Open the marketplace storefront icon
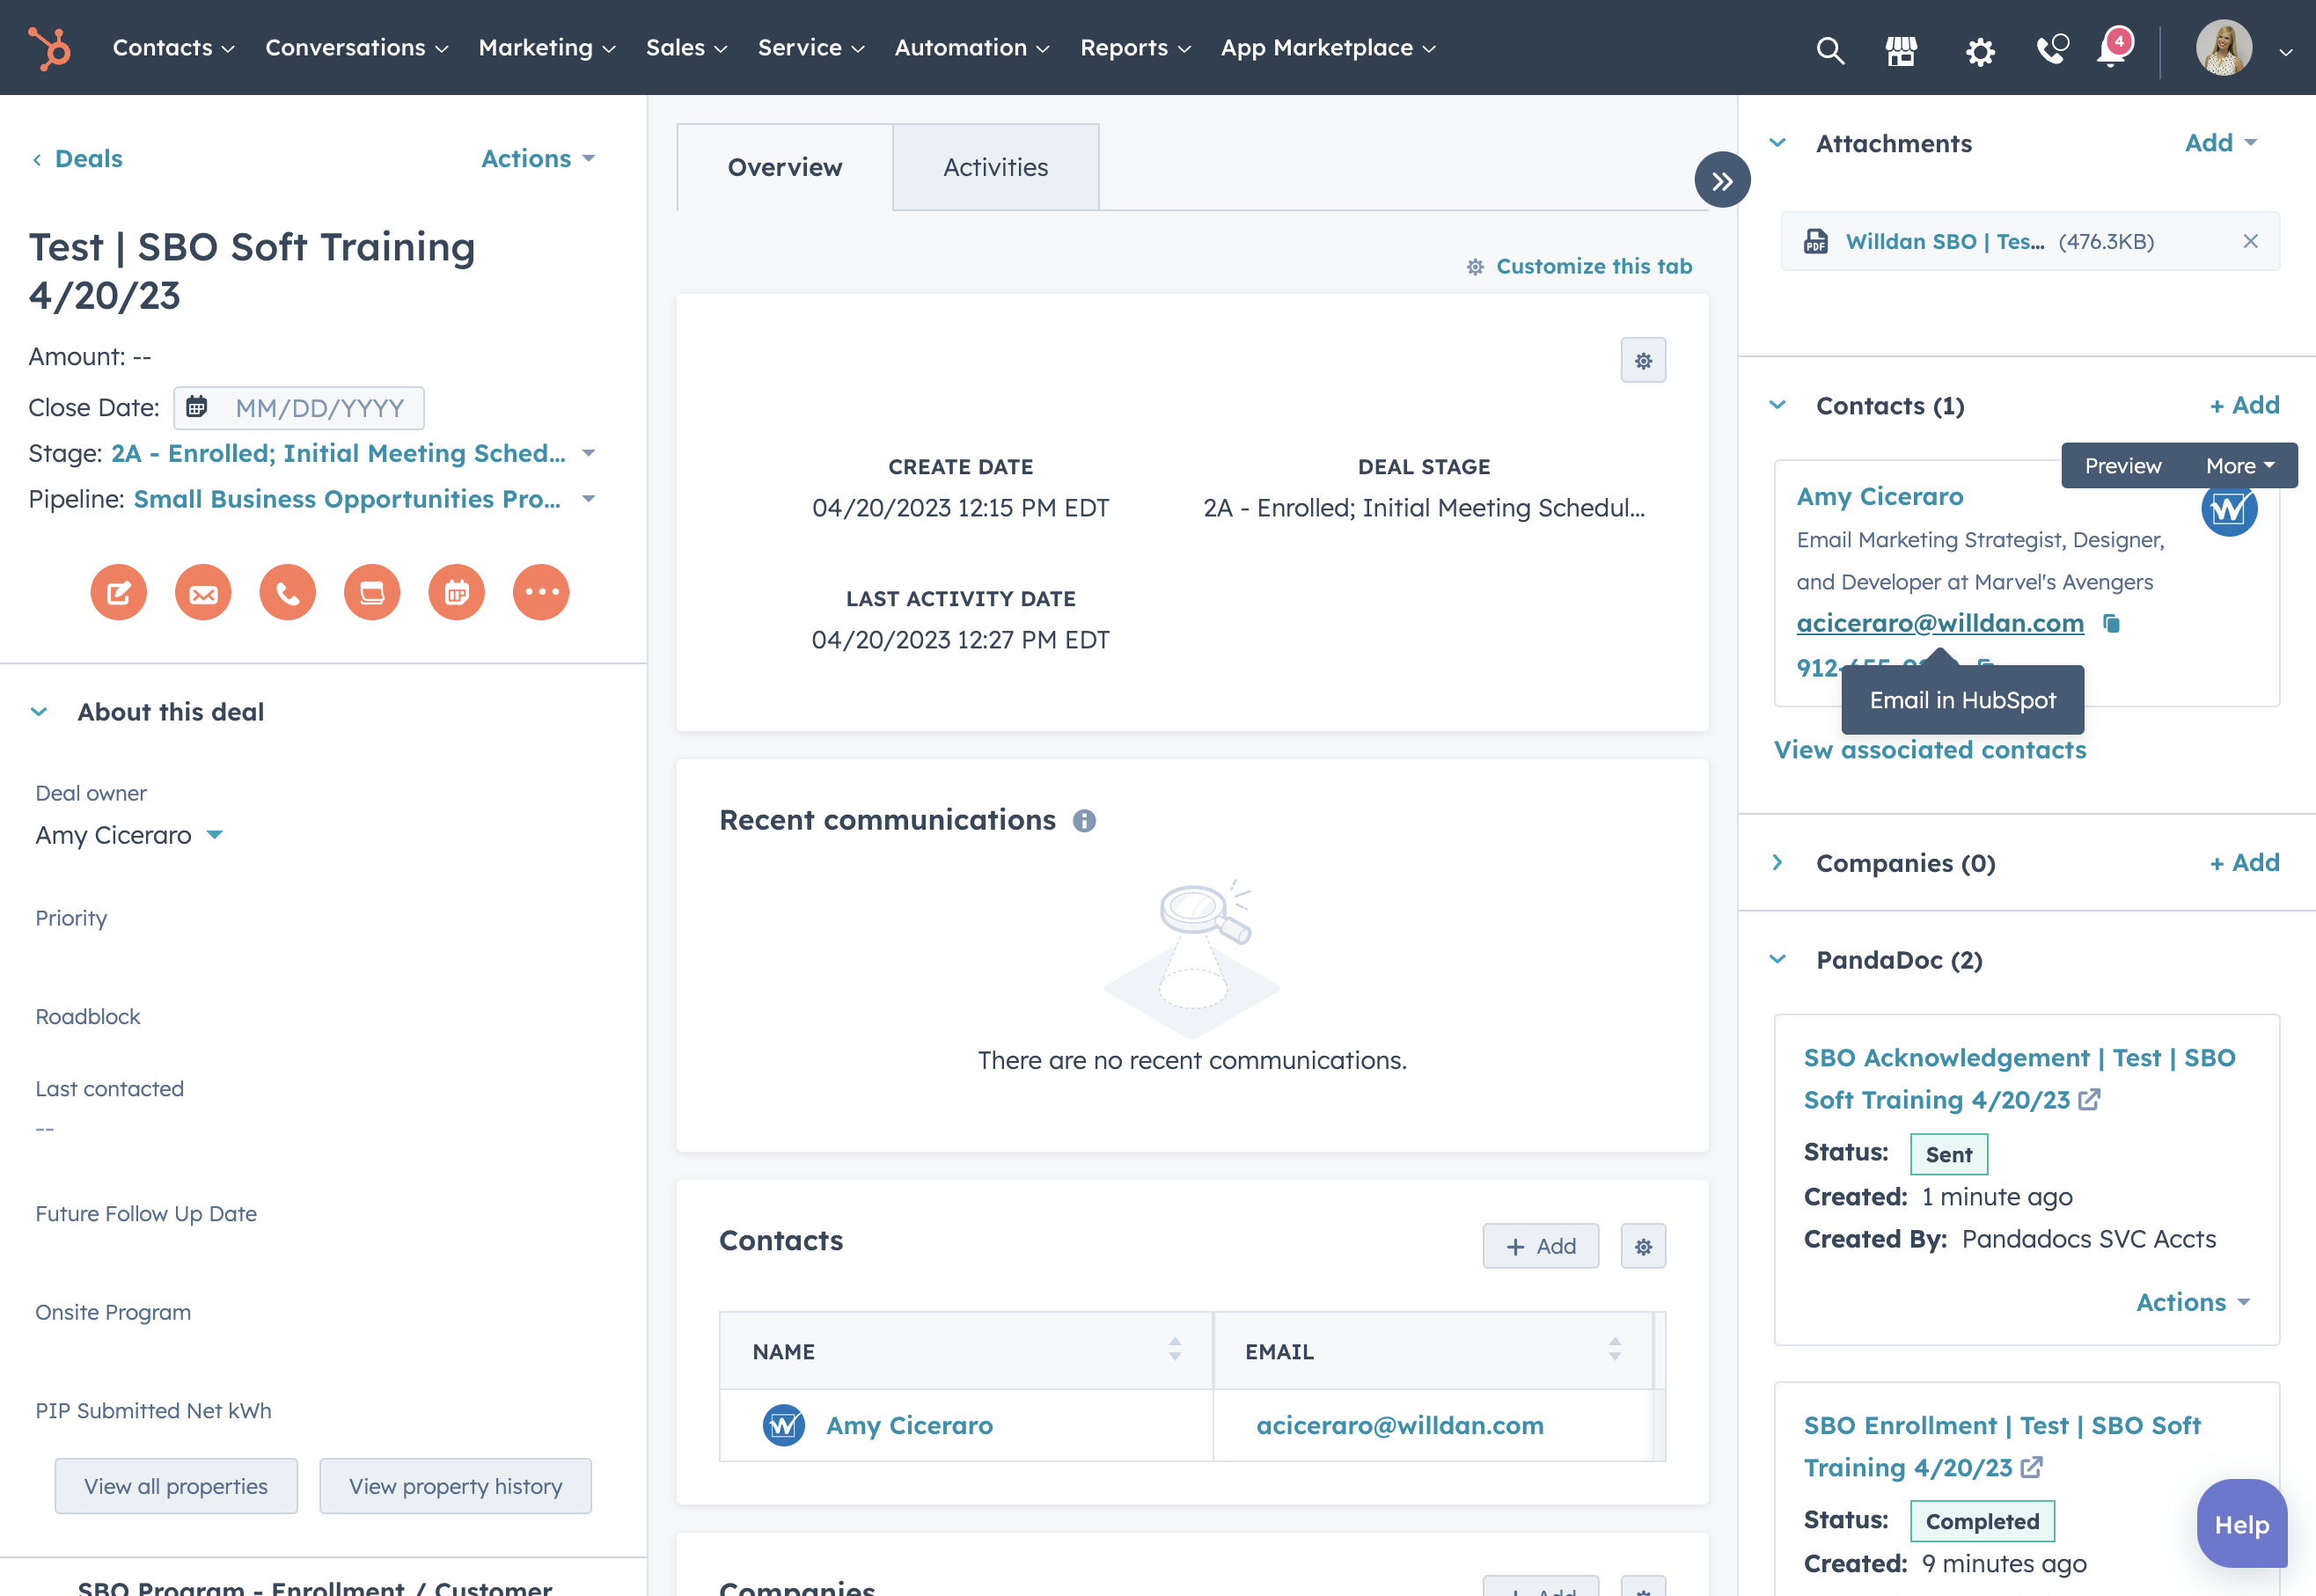Image resolution: width=2316 pixels, height=1596 pixels. tap(1901, 49)
